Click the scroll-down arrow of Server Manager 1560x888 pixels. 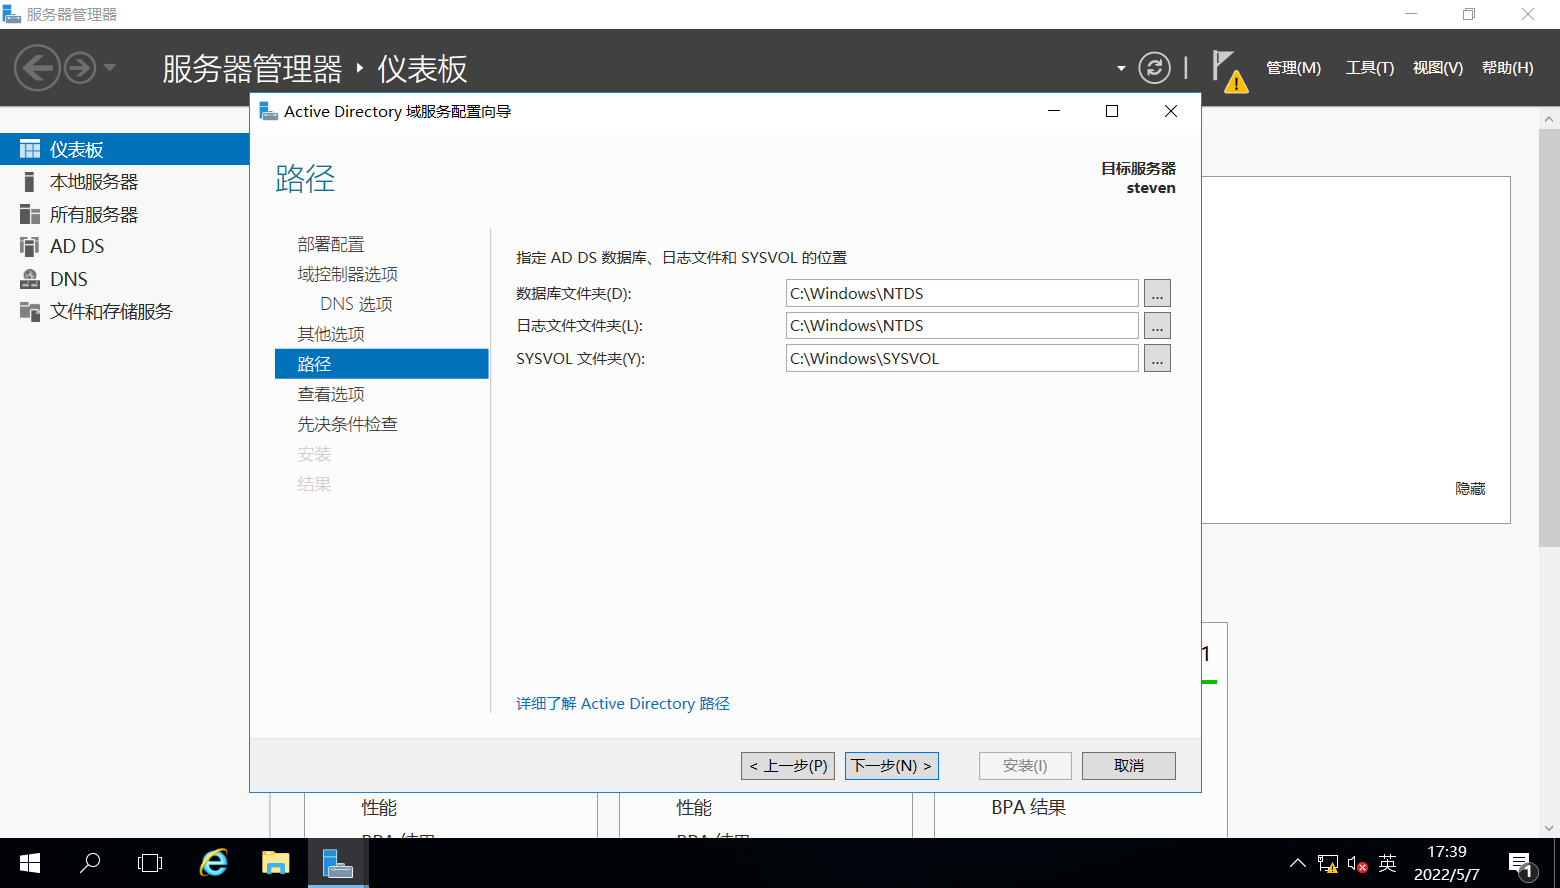point(1549,828)
